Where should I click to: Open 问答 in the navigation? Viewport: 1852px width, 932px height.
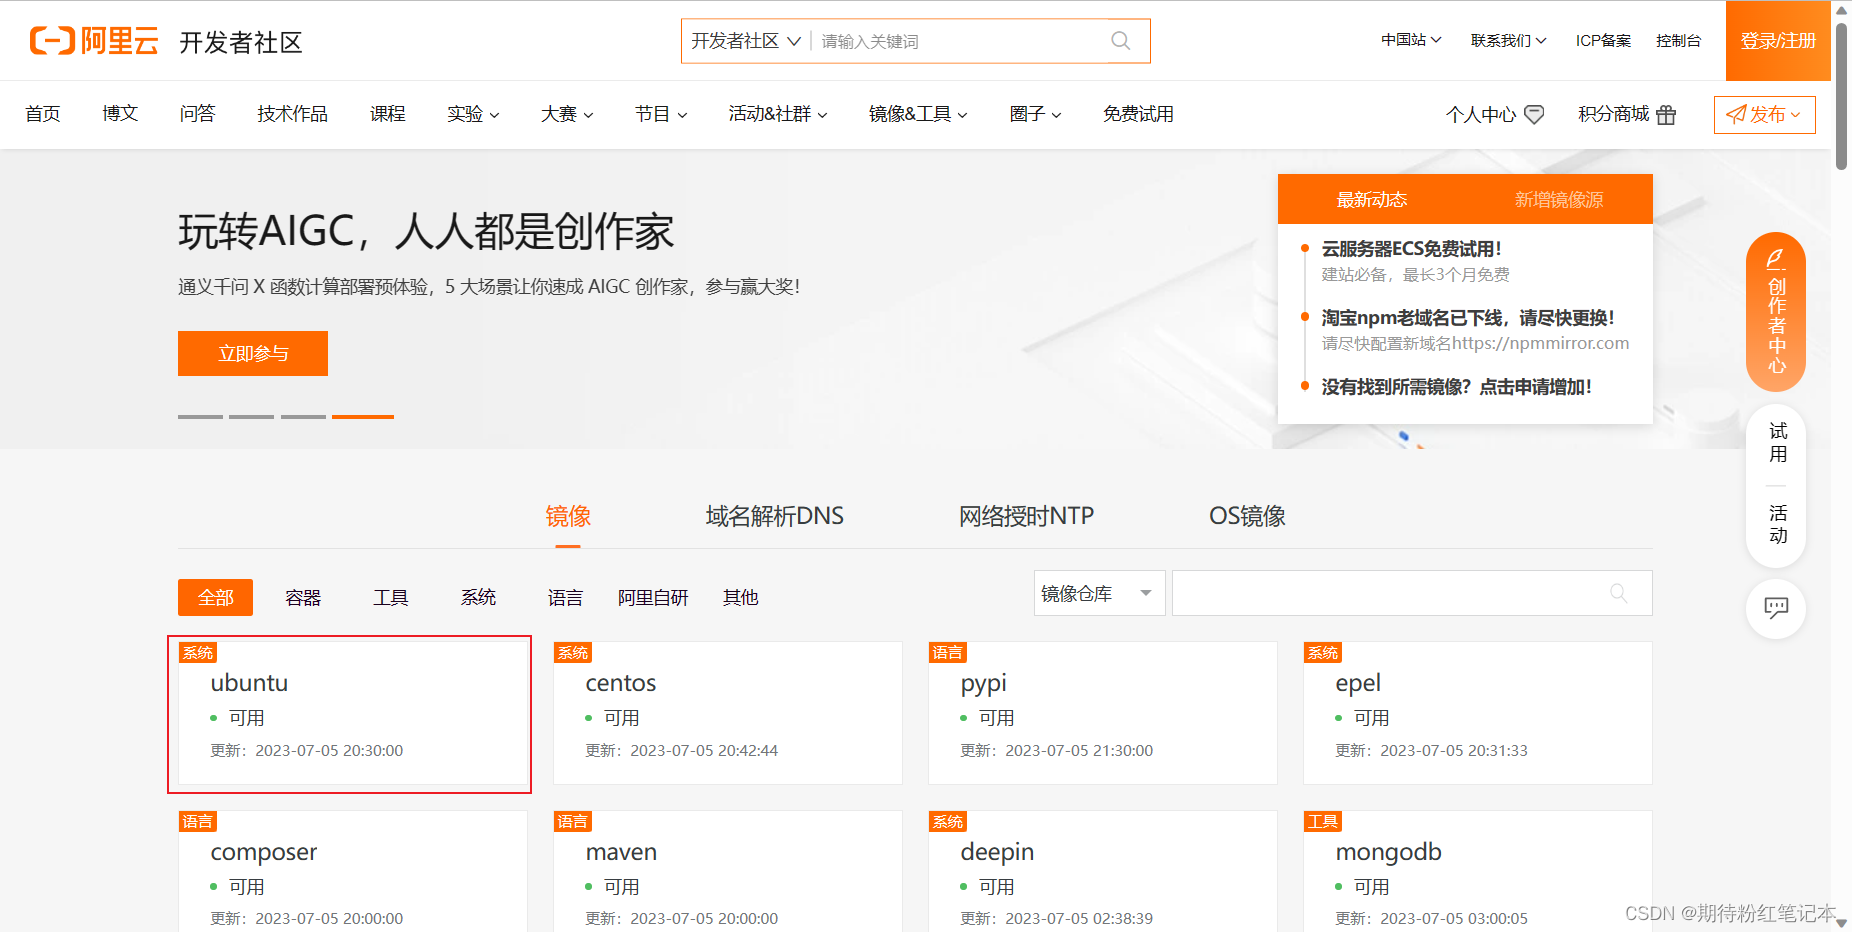click(x=197, y=114)
